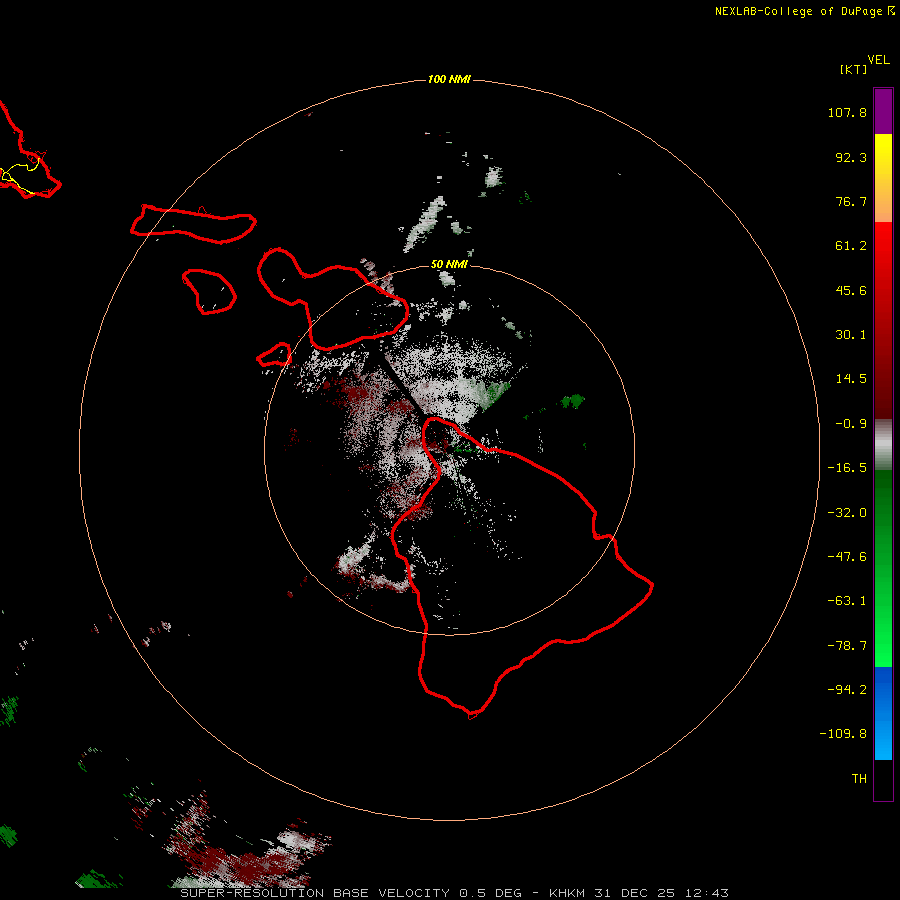Click the -109.8 velocity scale value
This screenshot has width=900, height=900.
tap(843, 734)
